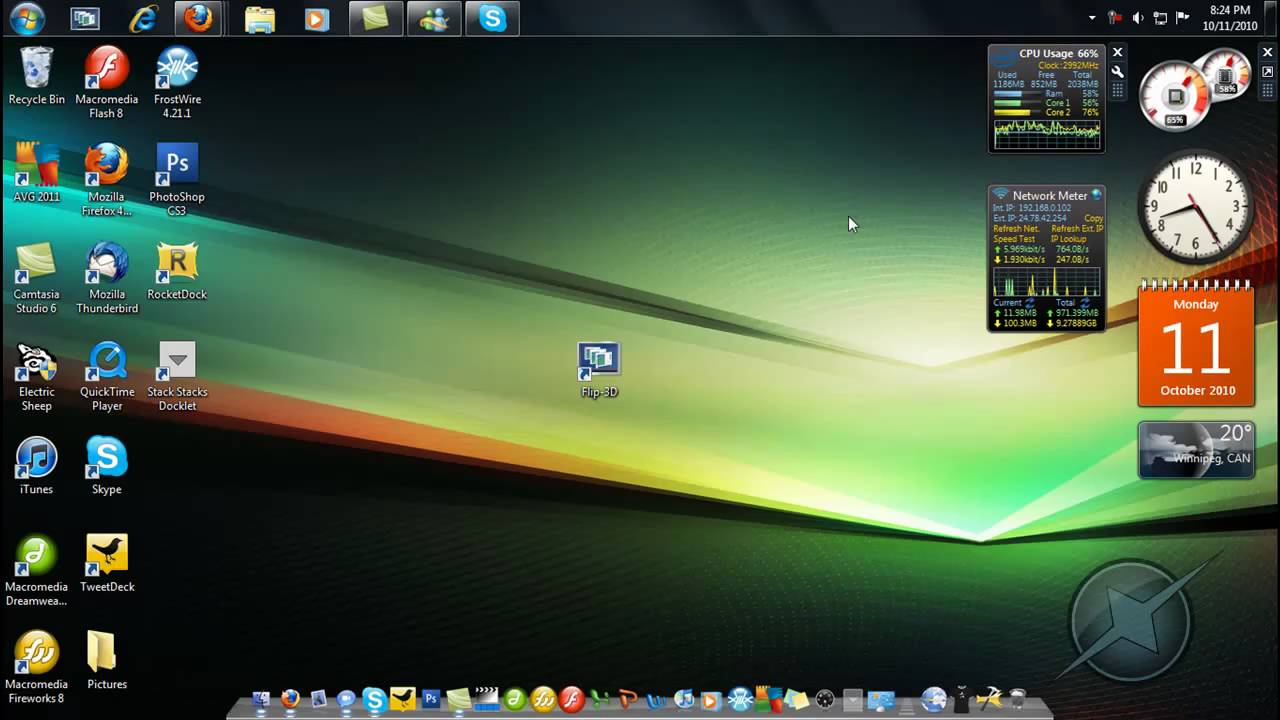Select the Skype desktop shortcut

(x=106, y=465)
